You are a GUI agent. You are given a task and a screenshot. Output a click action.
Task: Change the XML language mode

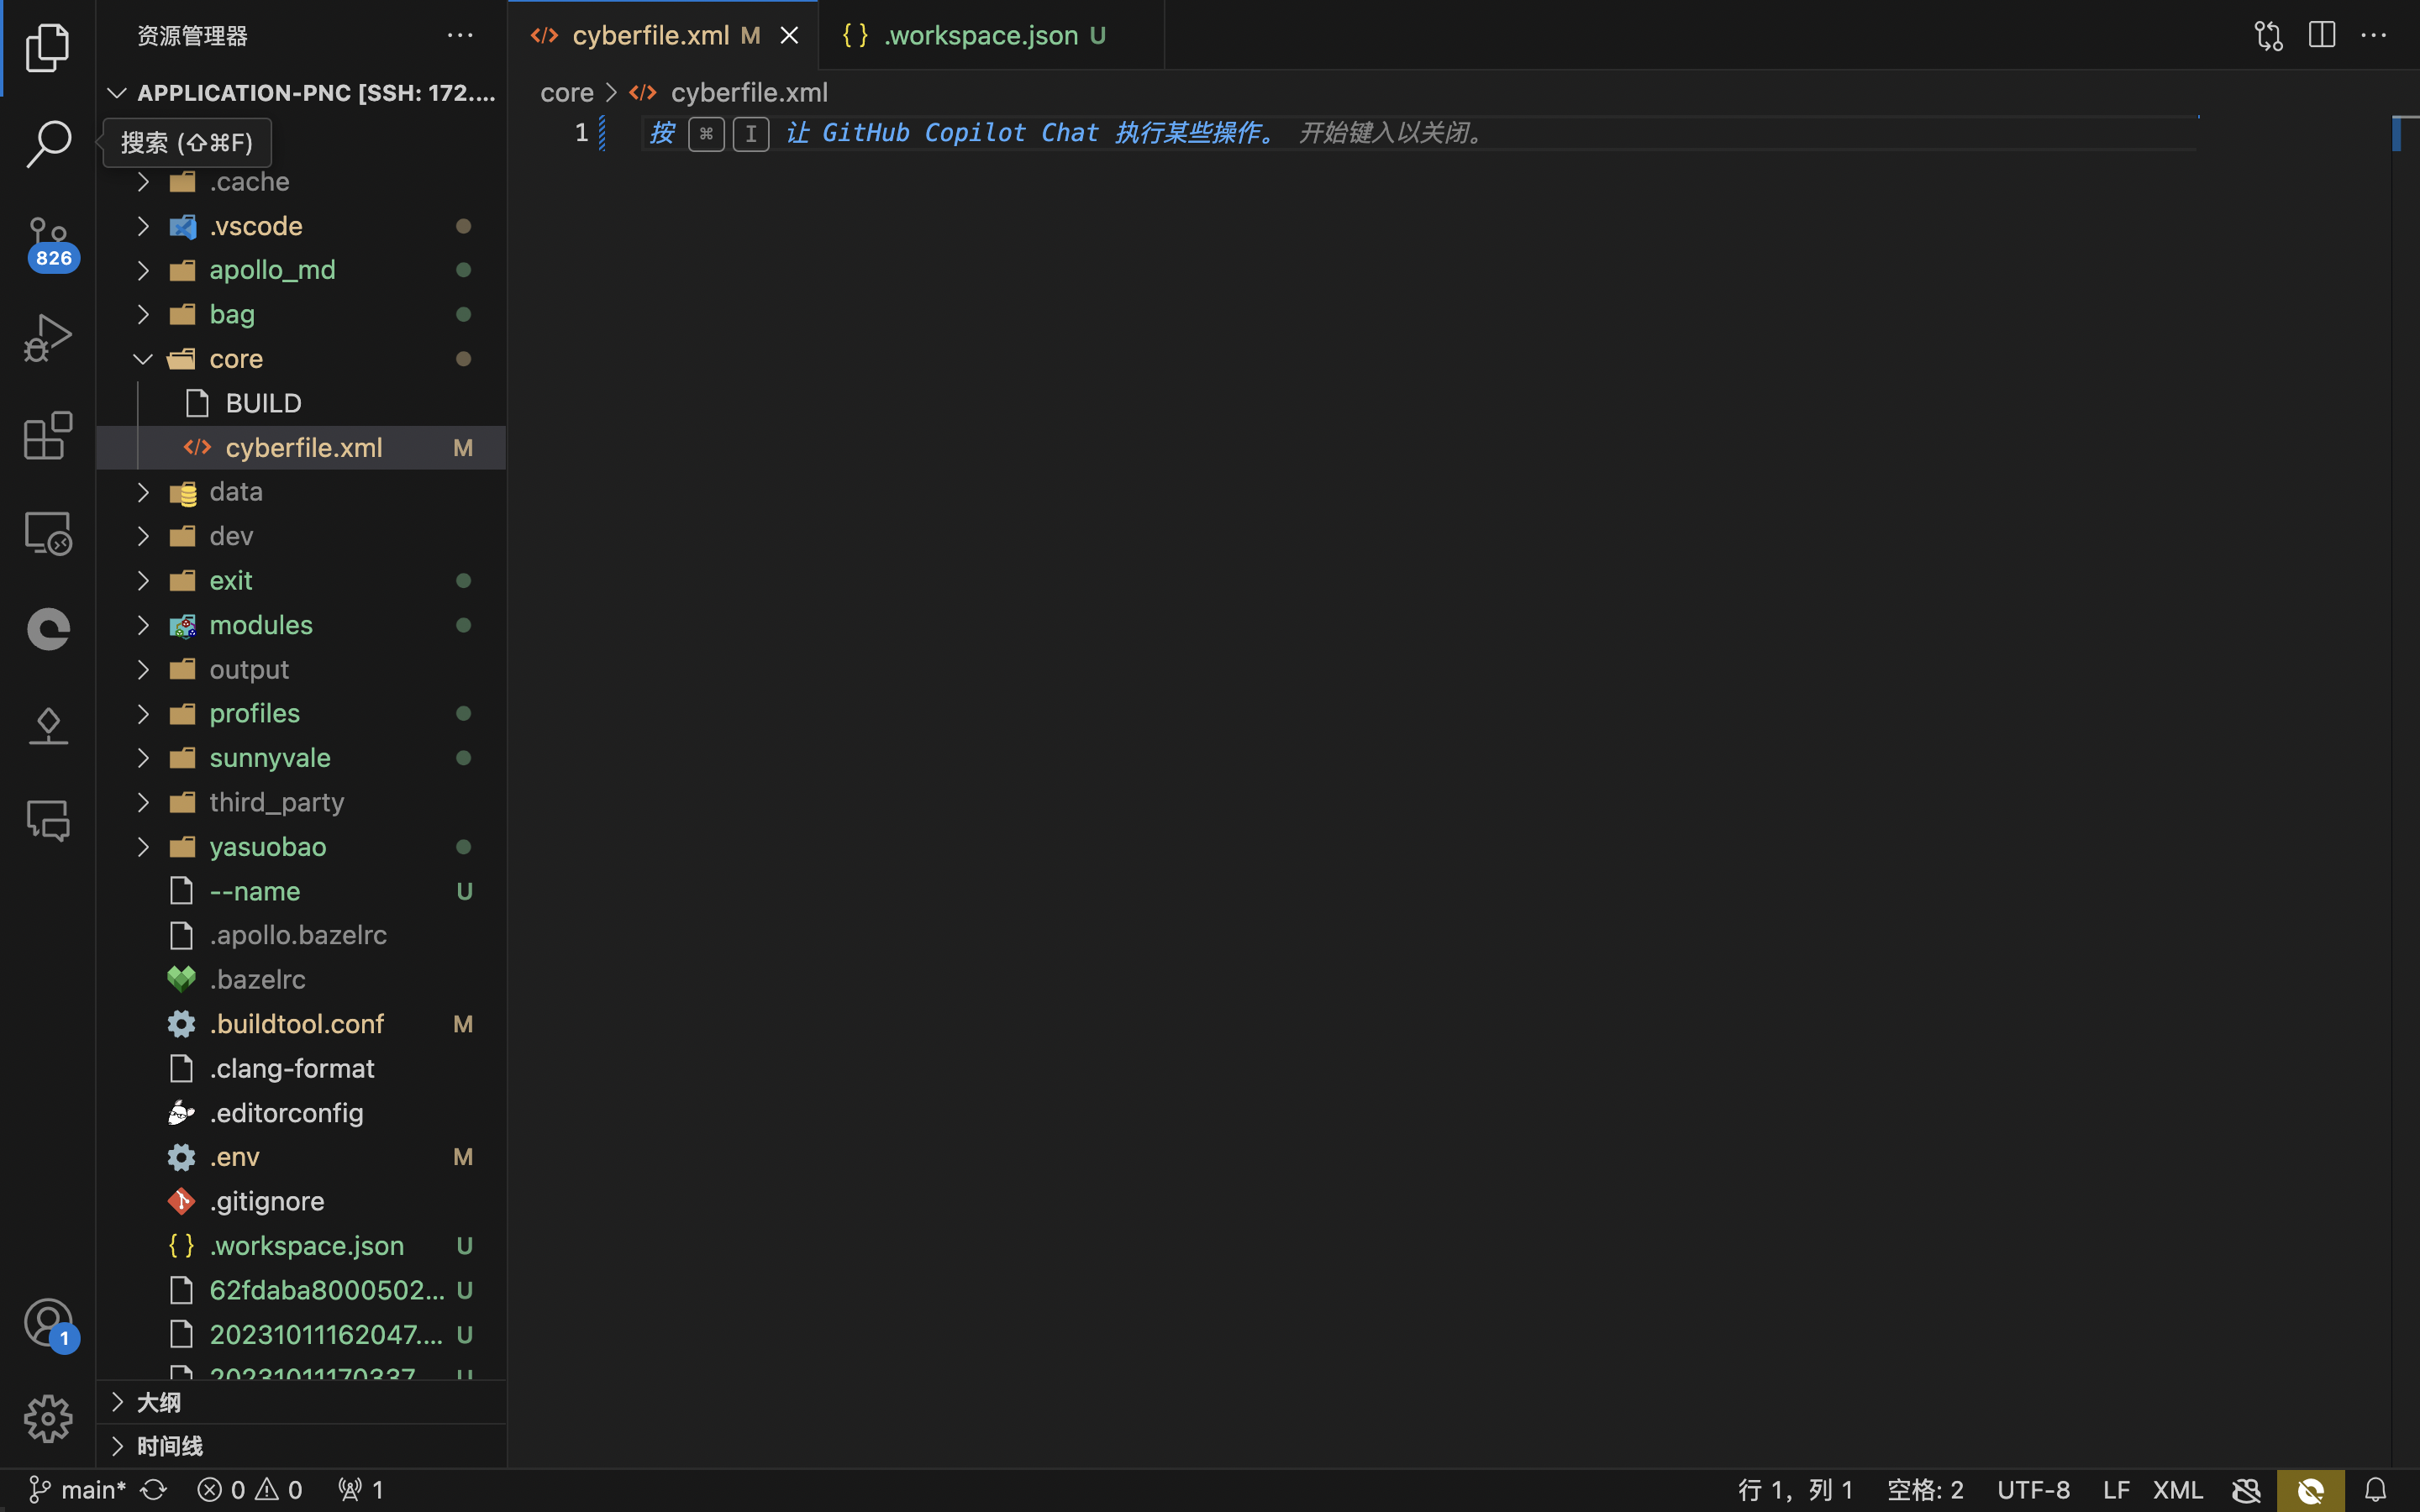click(x=2177, y=1490)
